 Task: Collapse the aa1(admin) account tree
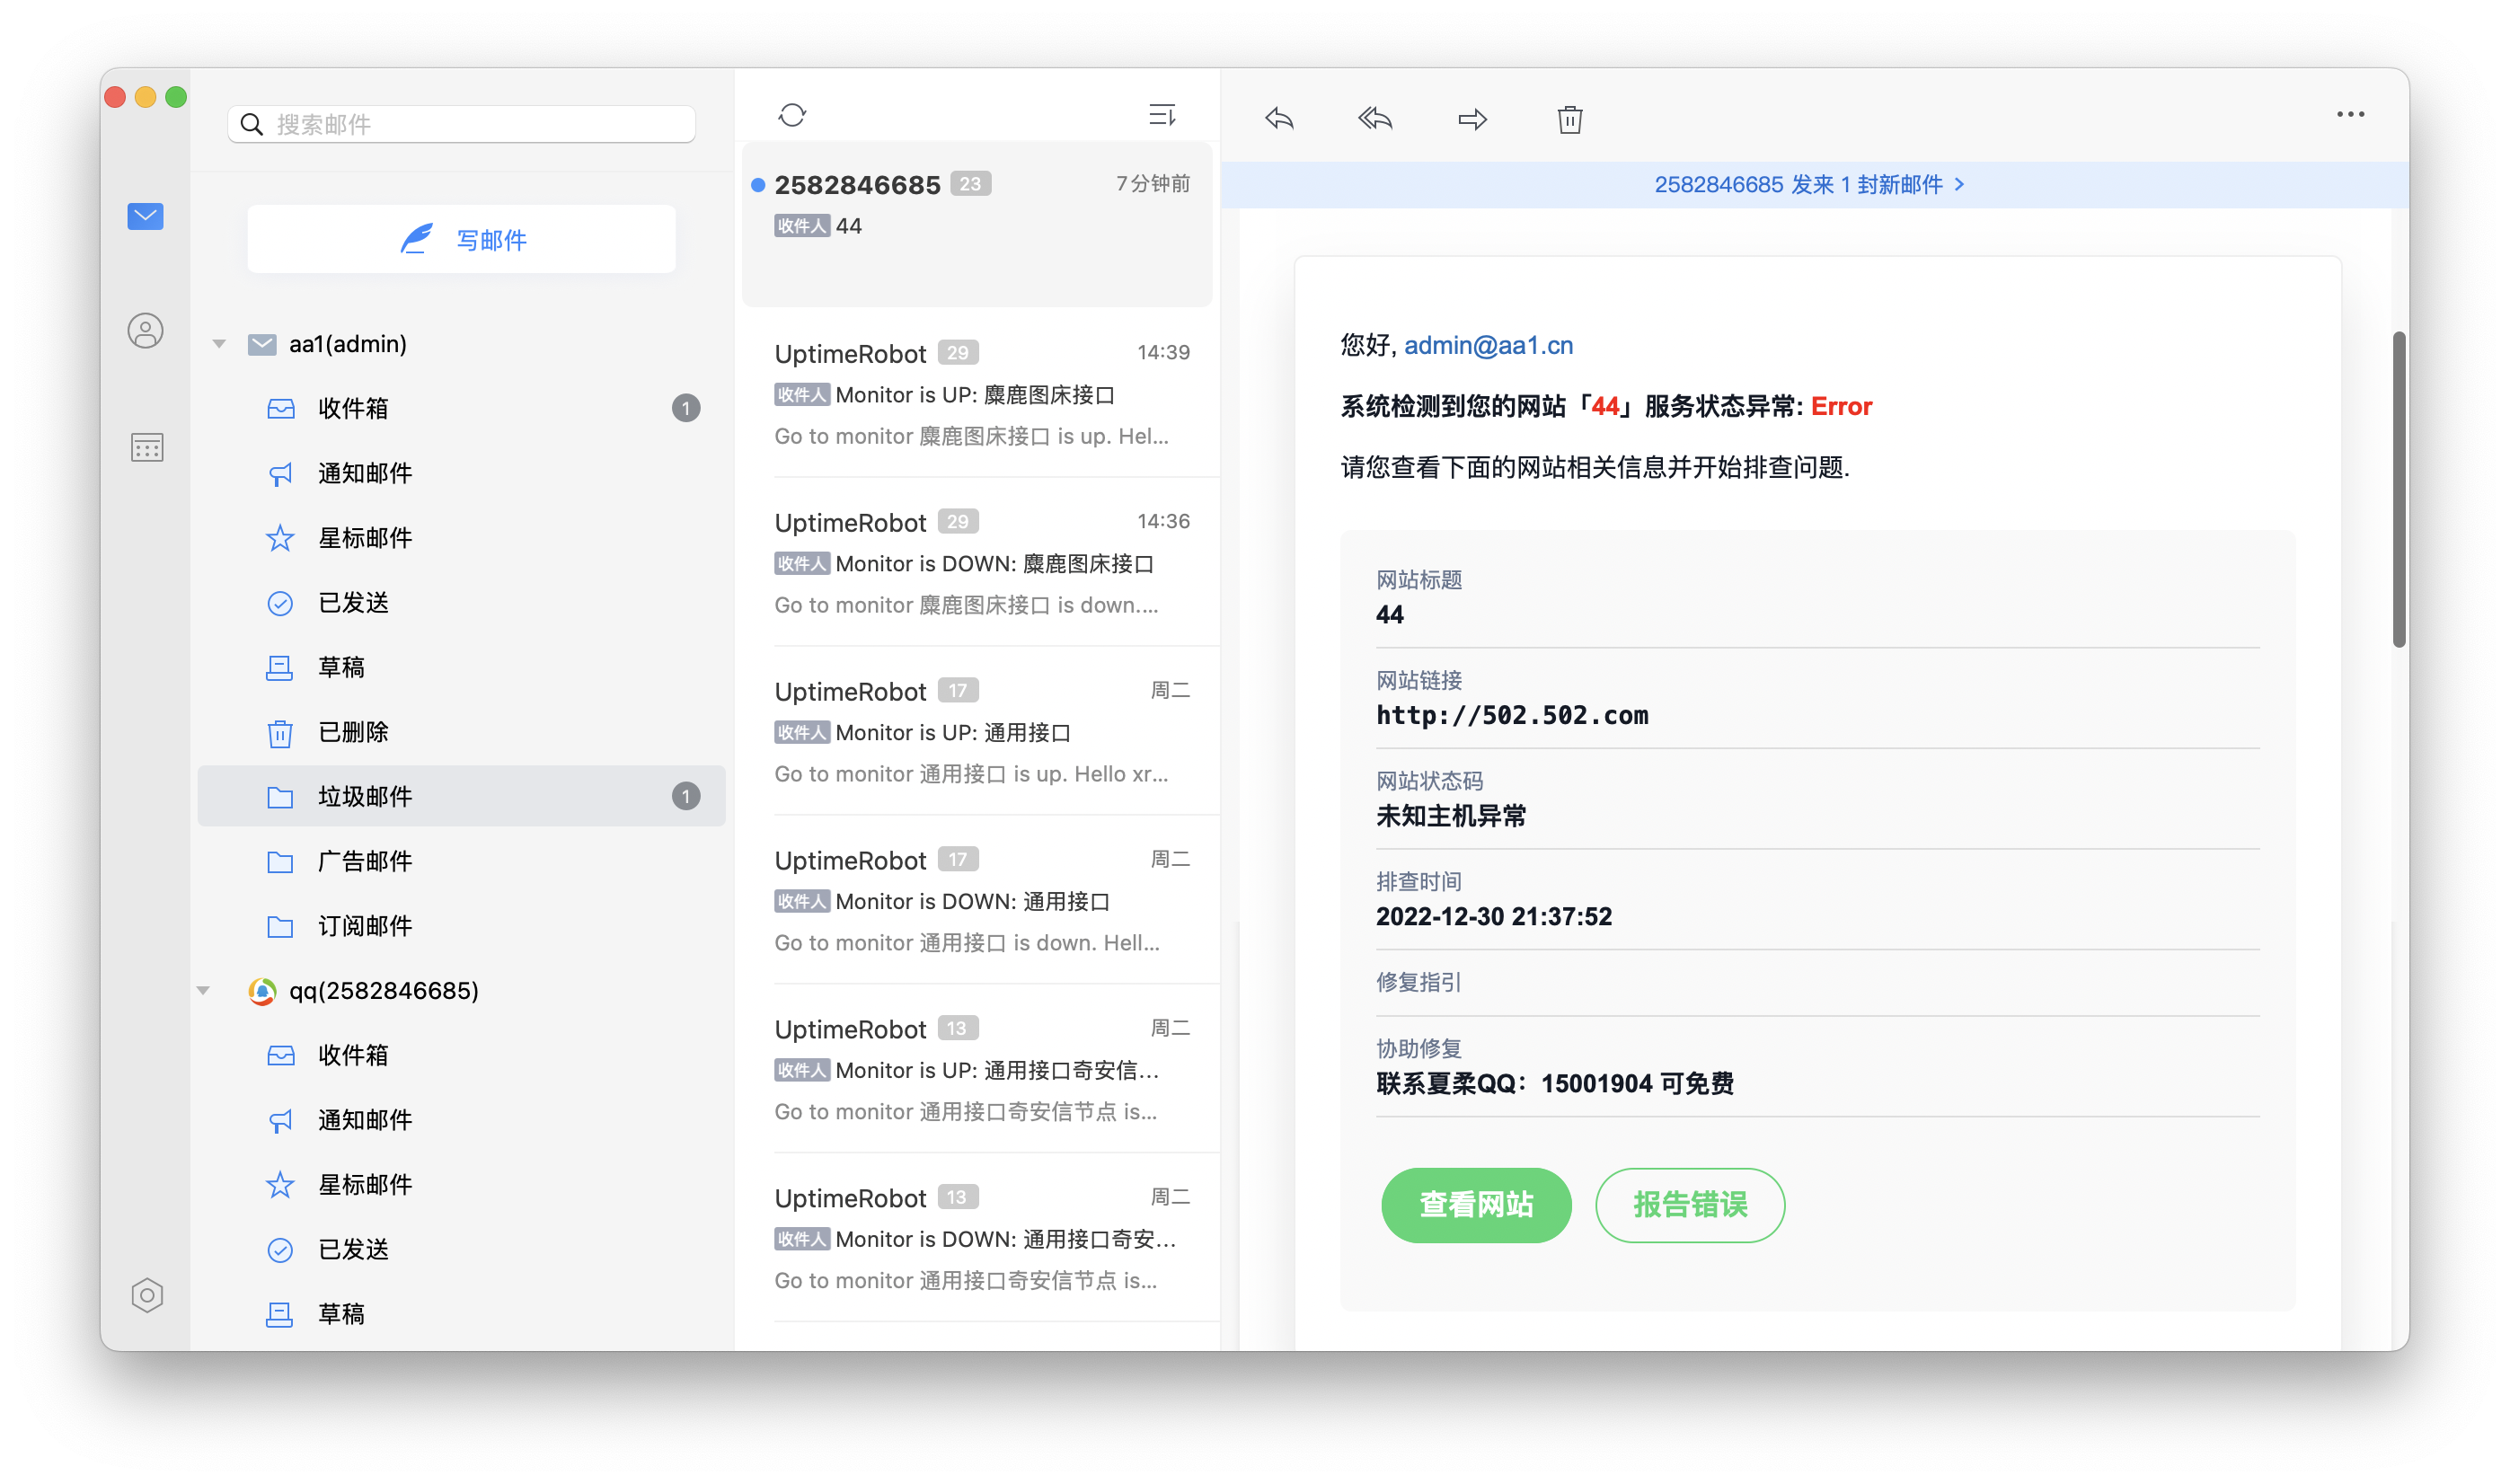tap(219, 344)
